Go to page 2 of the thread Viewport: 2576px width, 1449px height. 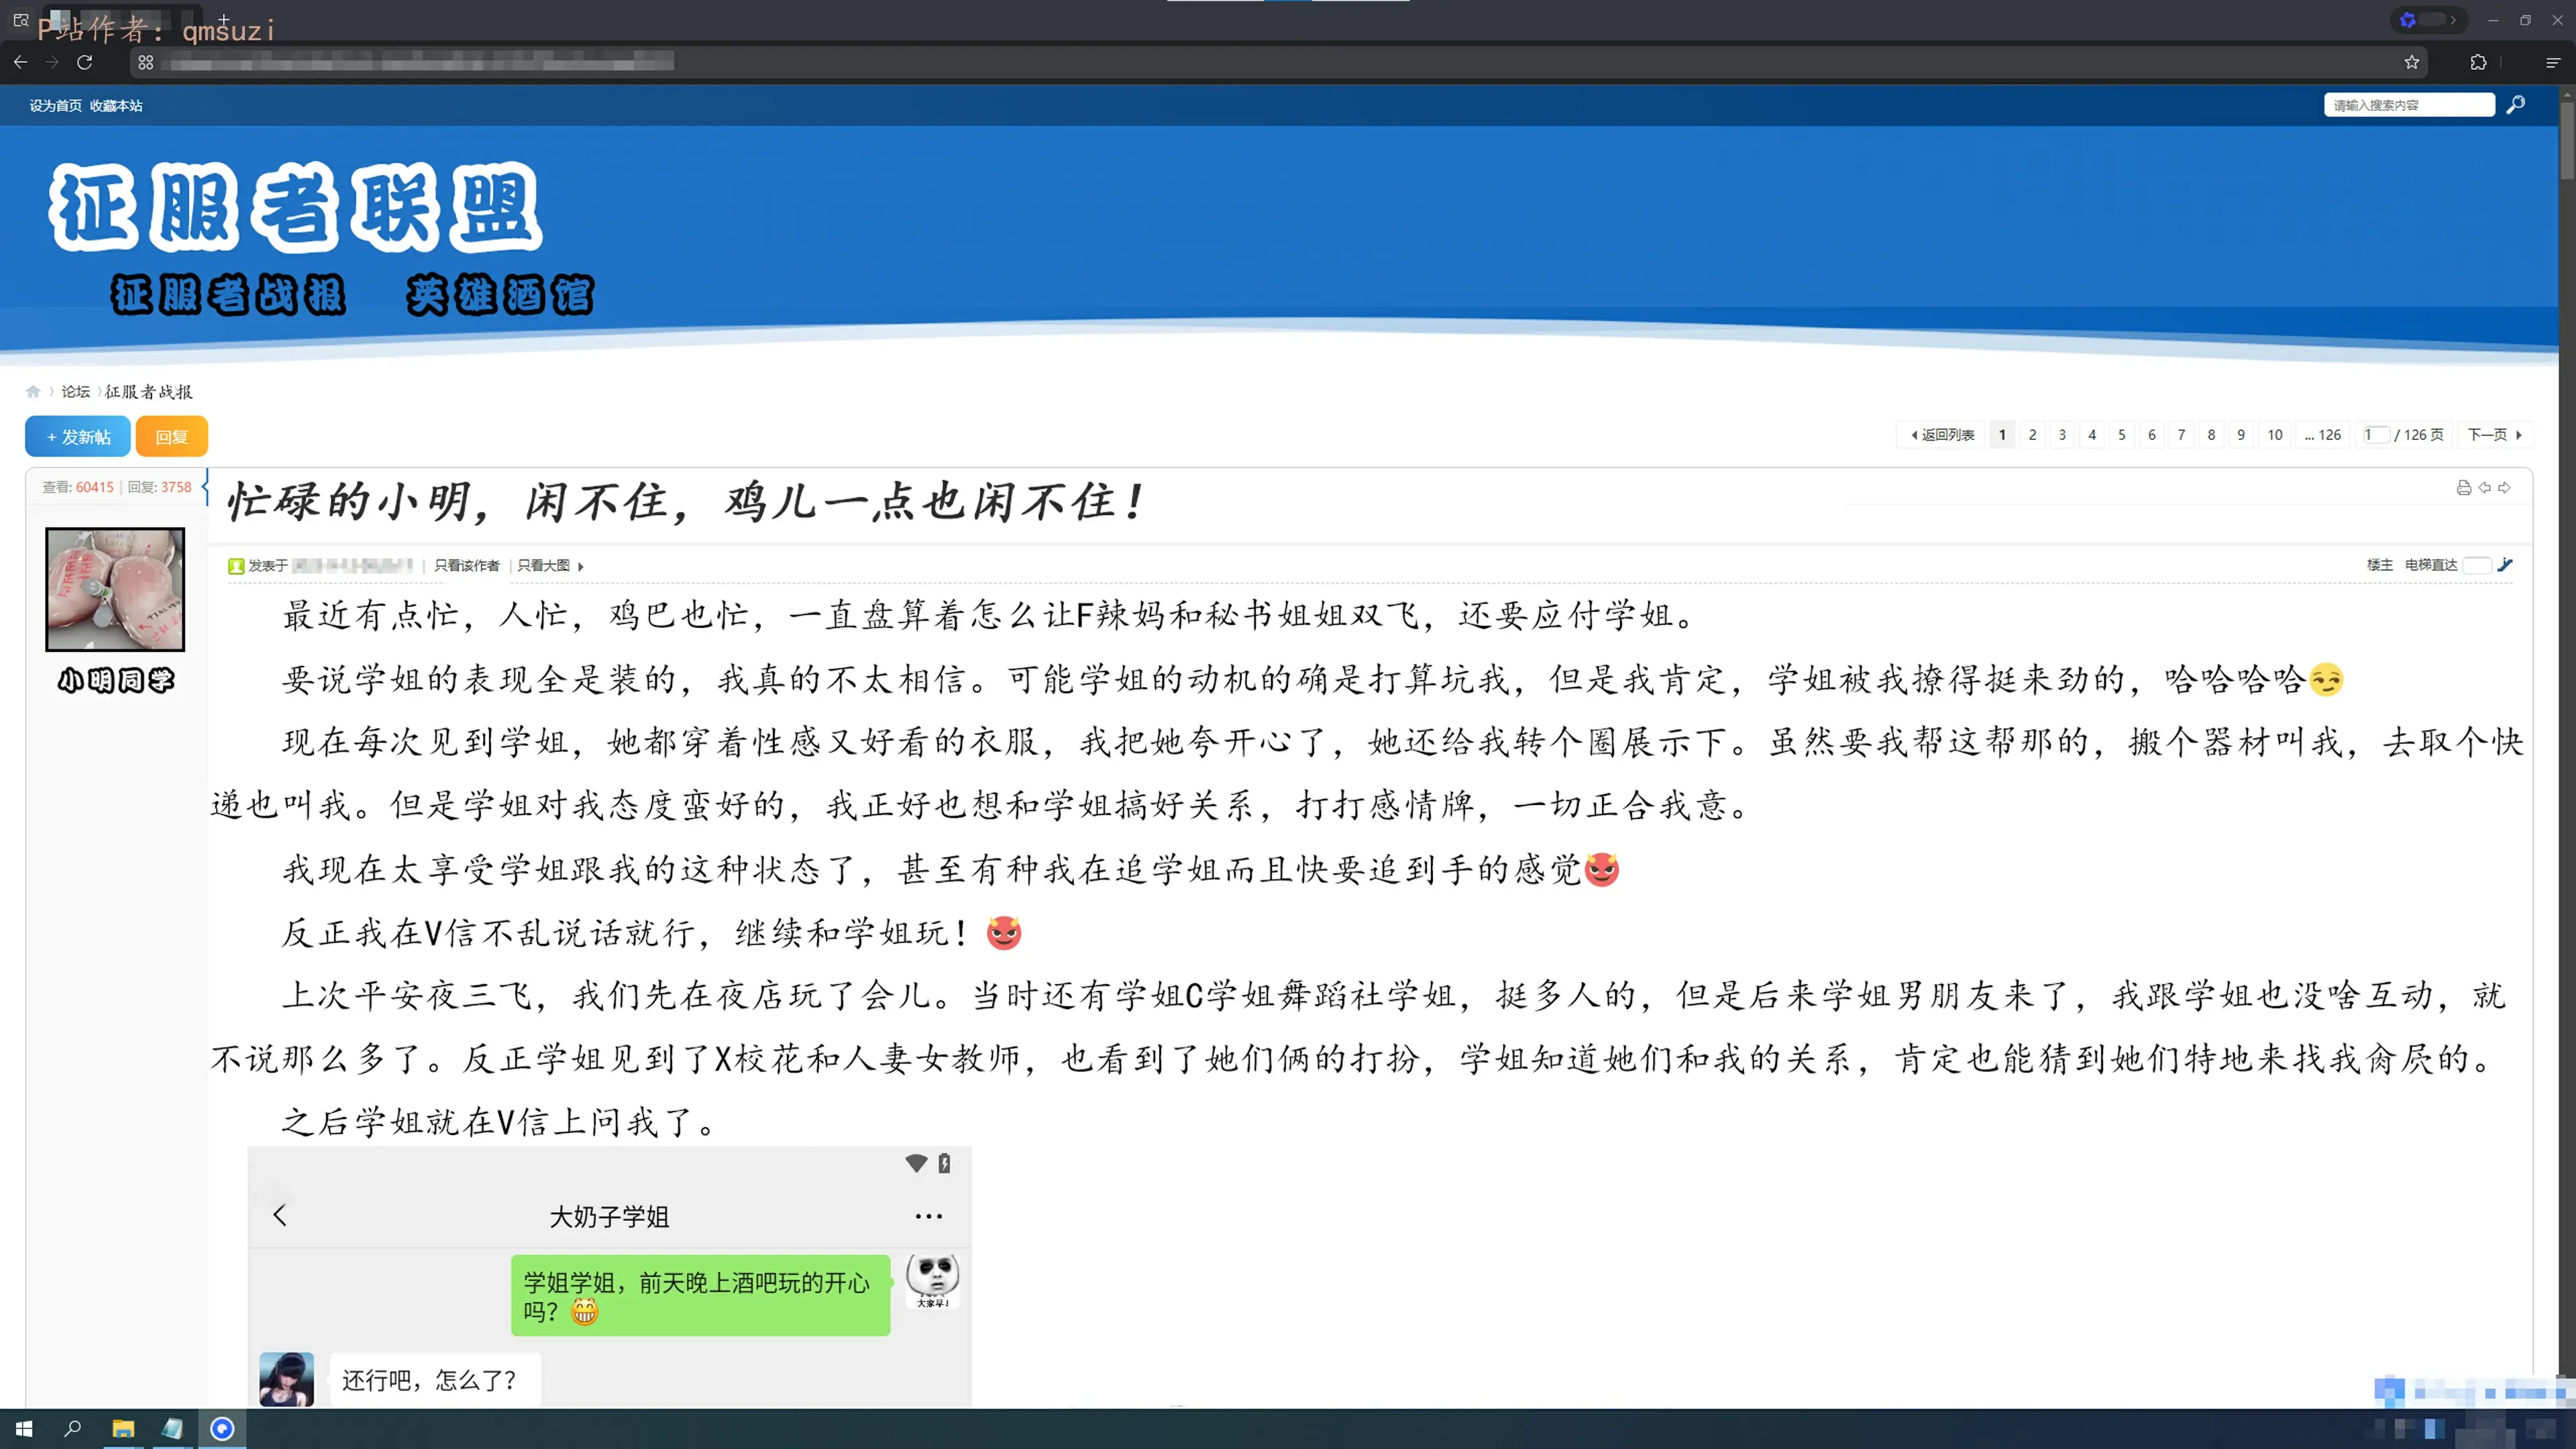tap(2032, 435)
